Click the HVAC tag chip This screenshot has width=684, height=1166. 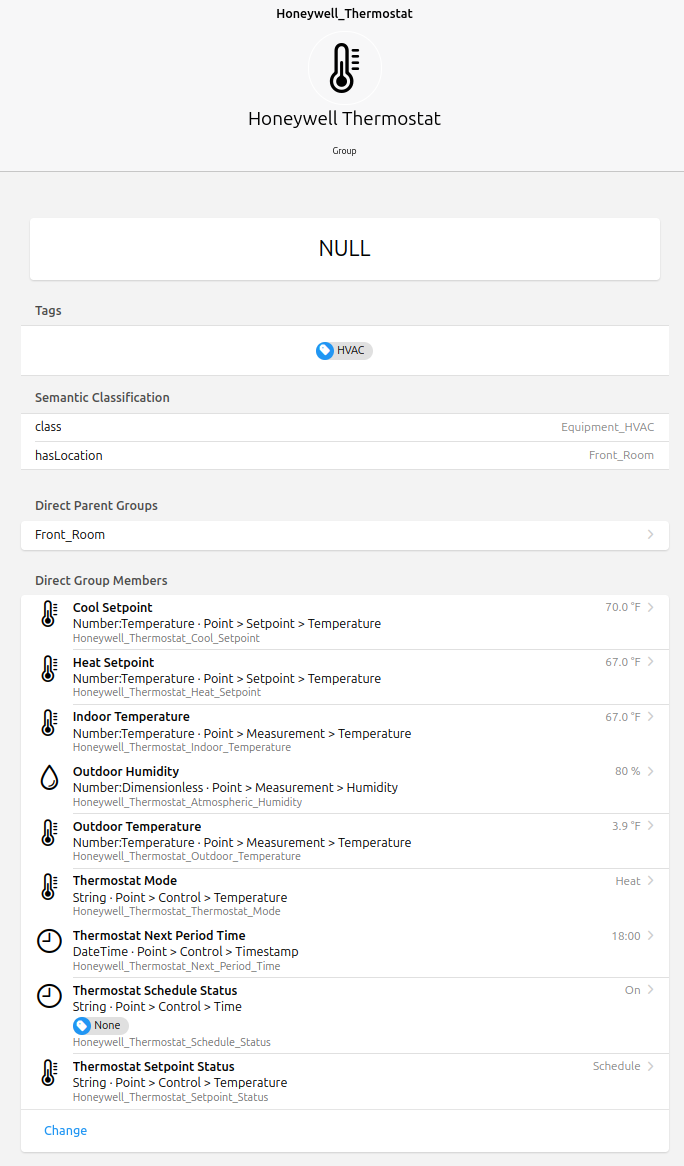(344, 351)
